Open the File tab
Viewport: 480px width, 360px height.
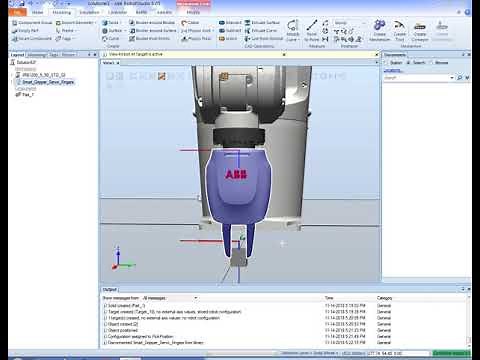point(17,12)
